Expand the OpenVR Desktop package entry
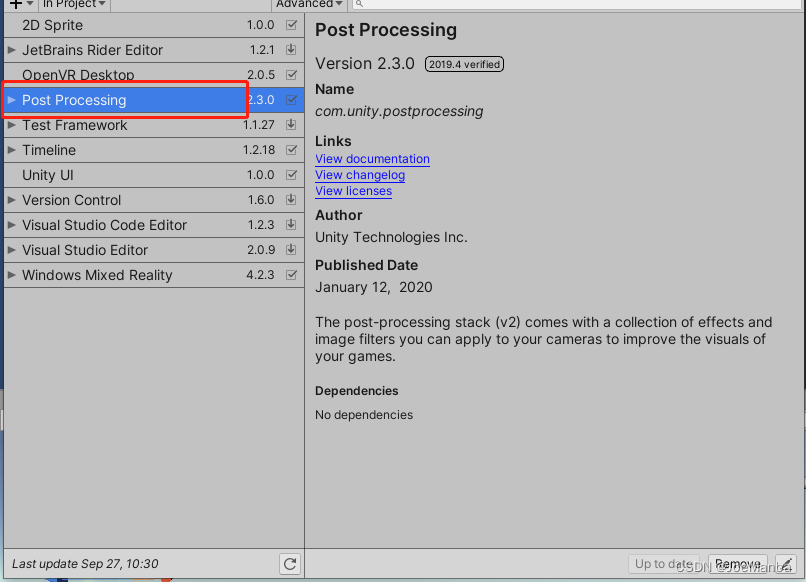 click(10, 75)
